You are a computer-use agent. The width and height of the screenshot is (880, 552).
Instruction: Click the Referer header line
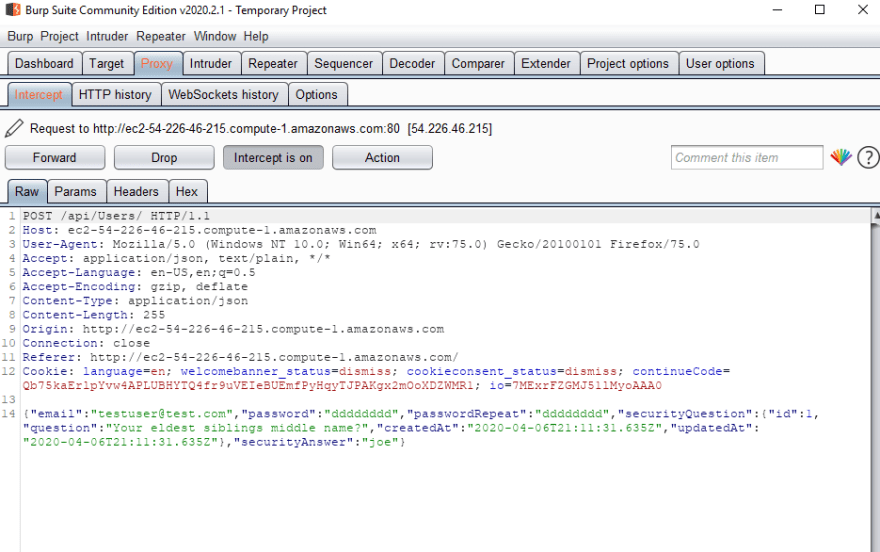point(240,357)
